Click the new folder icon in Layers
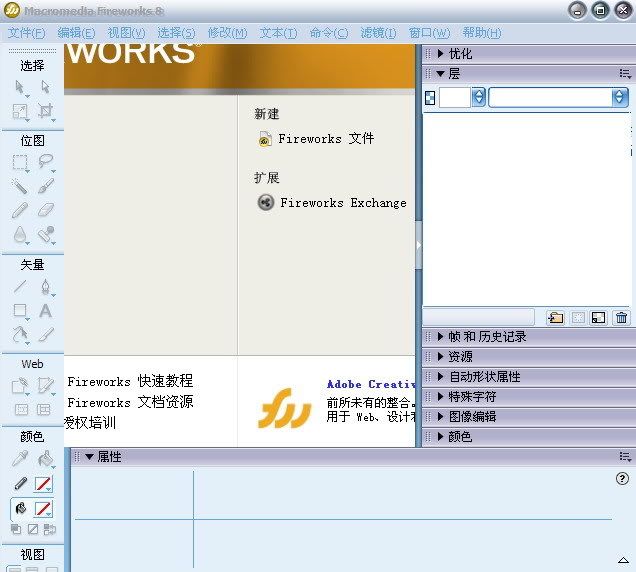This screenshot has height=572, width=636. click(556, 317)
